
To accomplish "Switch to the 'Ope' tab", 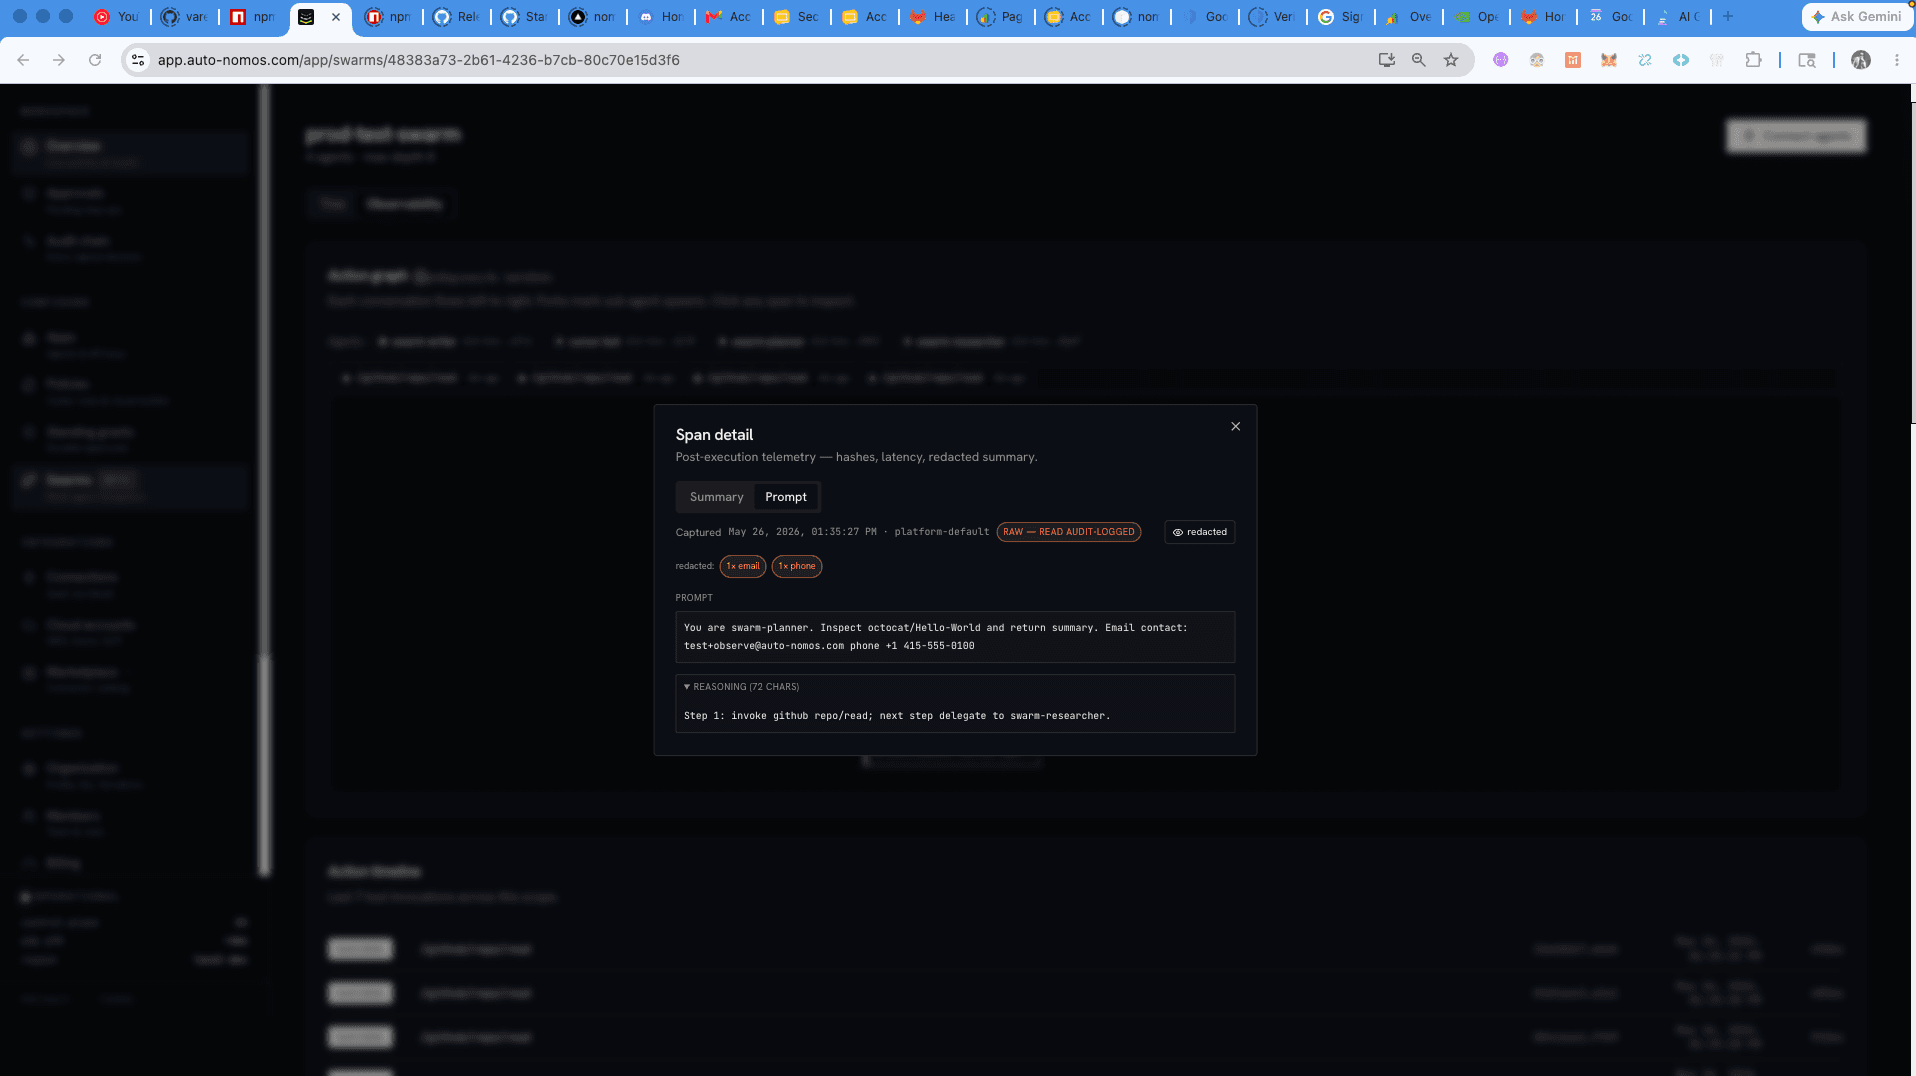I will pos(1476,17).
